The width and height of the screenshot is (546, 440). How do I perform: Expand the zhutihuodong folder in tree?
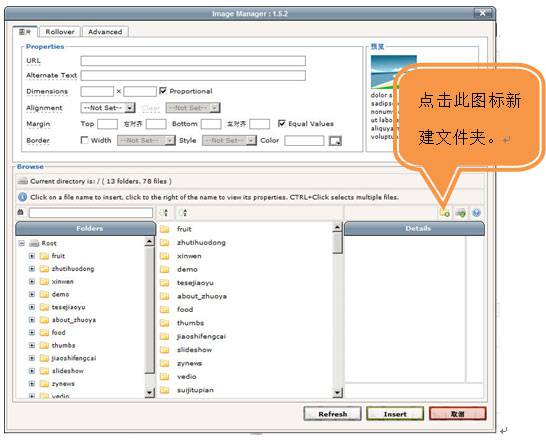click(x=32, y=269)
